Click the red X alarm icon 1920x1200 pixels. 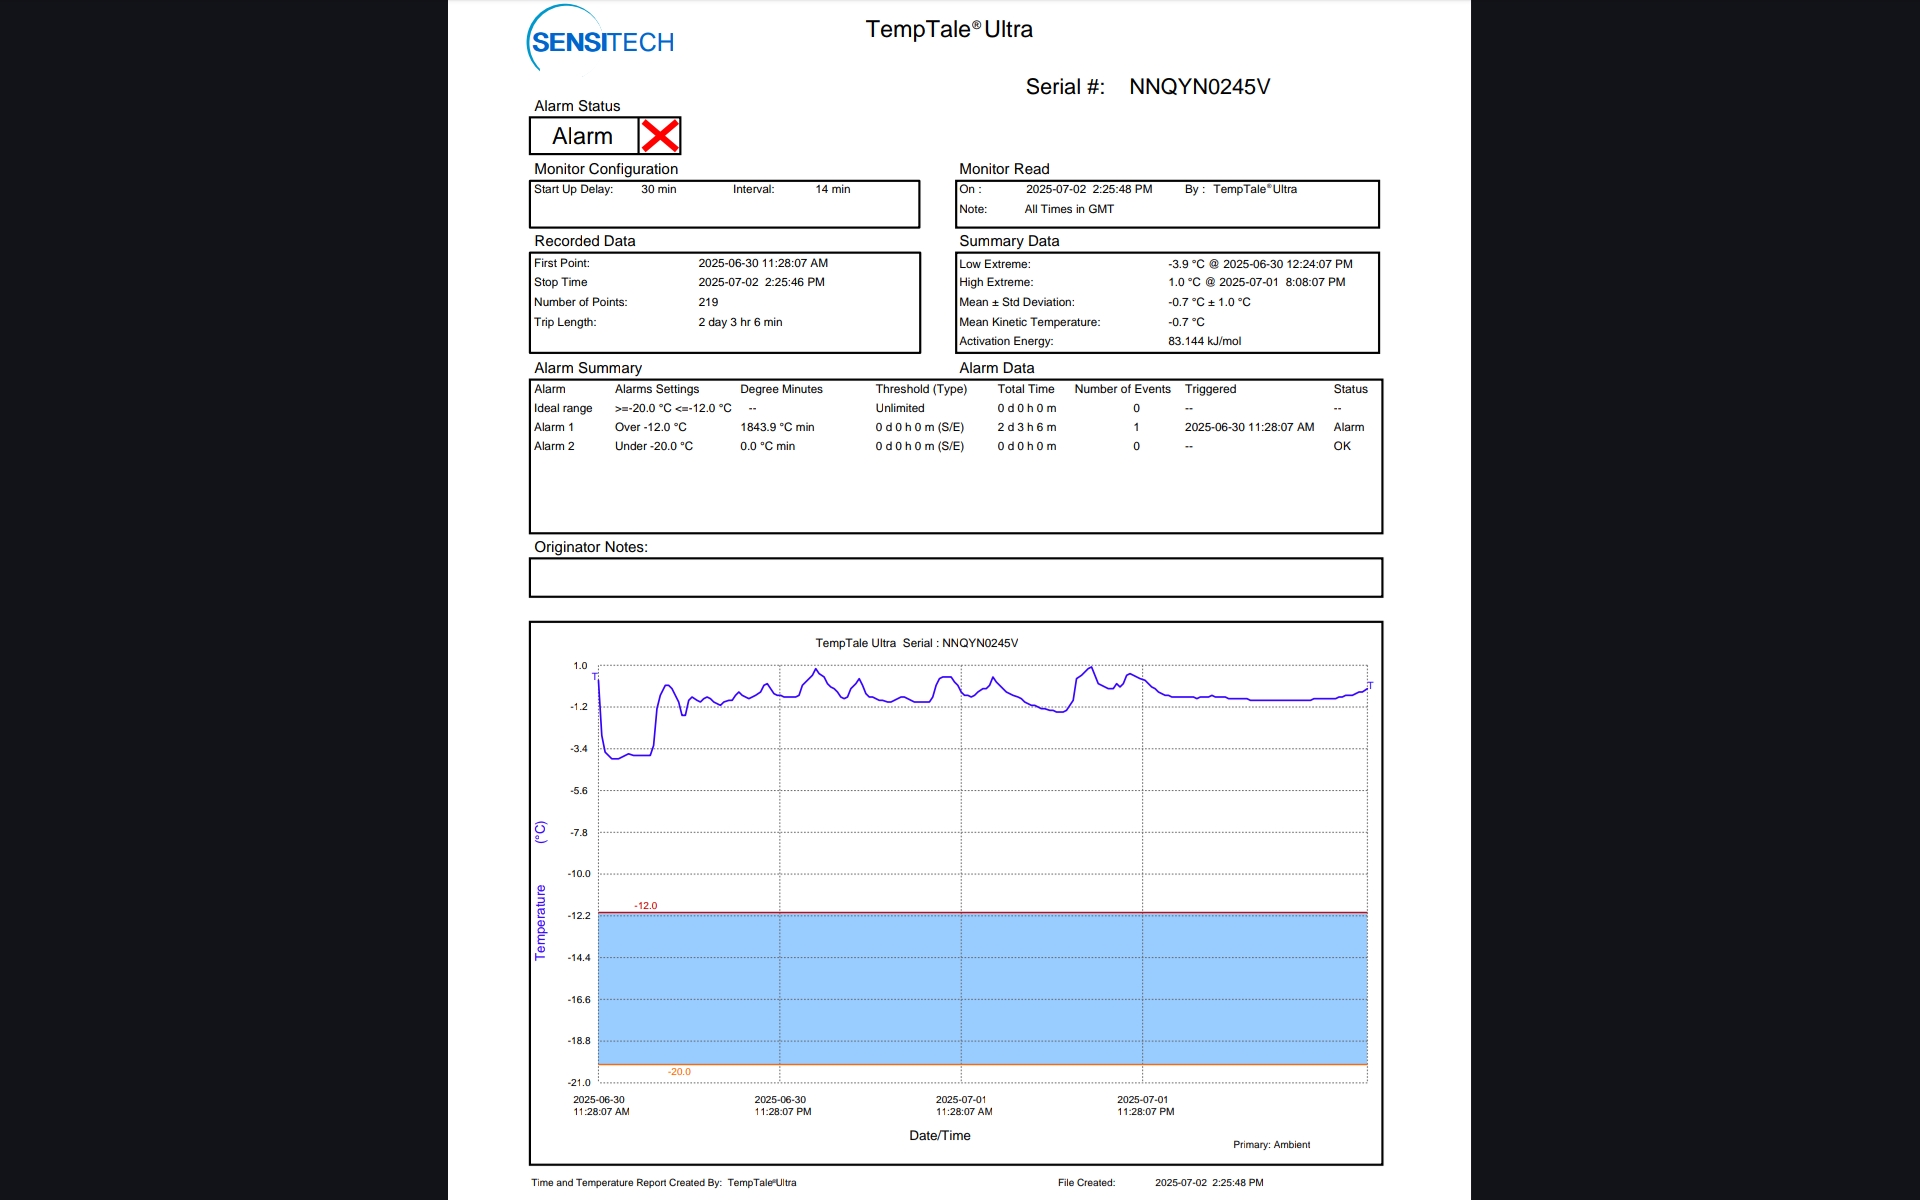coord(660,136)
